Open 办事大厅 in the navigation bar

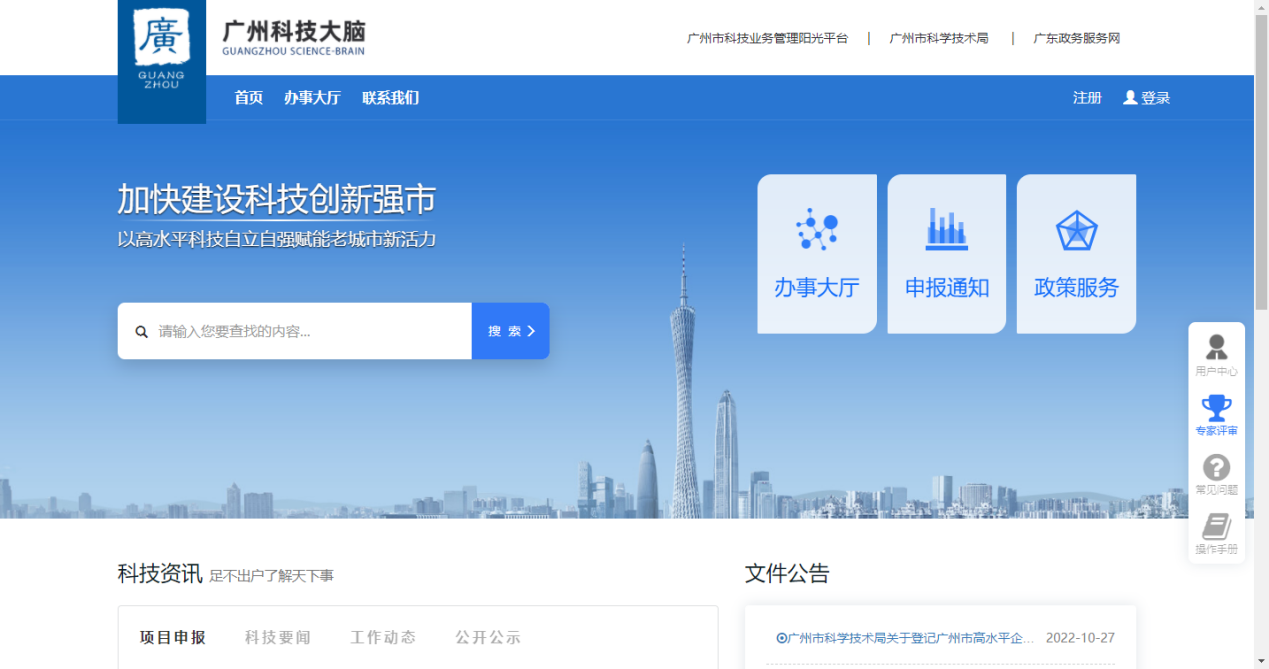coord(312,98)
